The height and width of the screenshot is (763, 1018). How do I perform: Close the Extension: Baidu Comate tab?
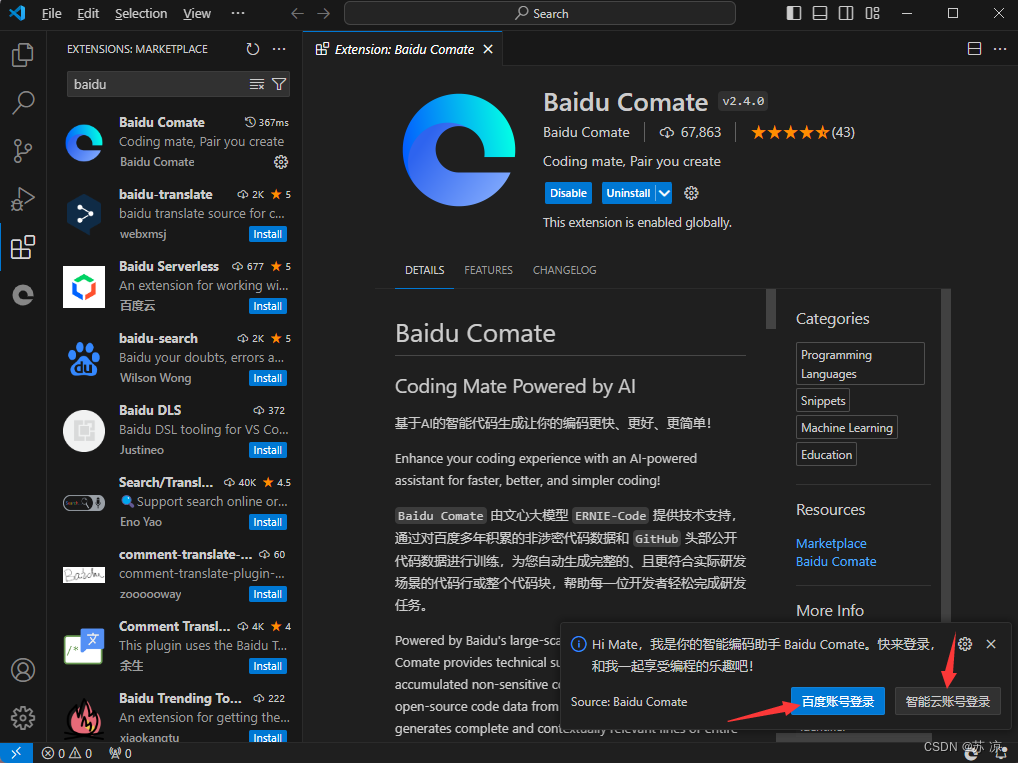pyautogui.click(x=488, y=49)
